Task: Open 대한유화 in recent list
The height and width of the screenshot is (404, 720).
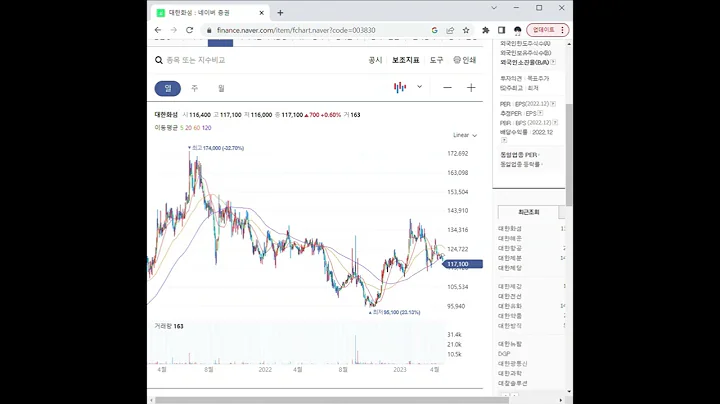Action: [510, 306]
